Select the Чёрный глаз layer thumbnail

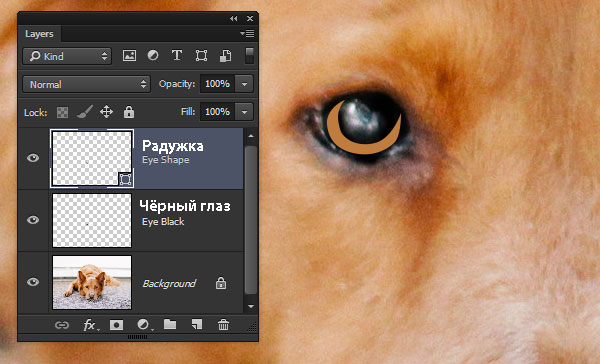(x=92, y=220)
